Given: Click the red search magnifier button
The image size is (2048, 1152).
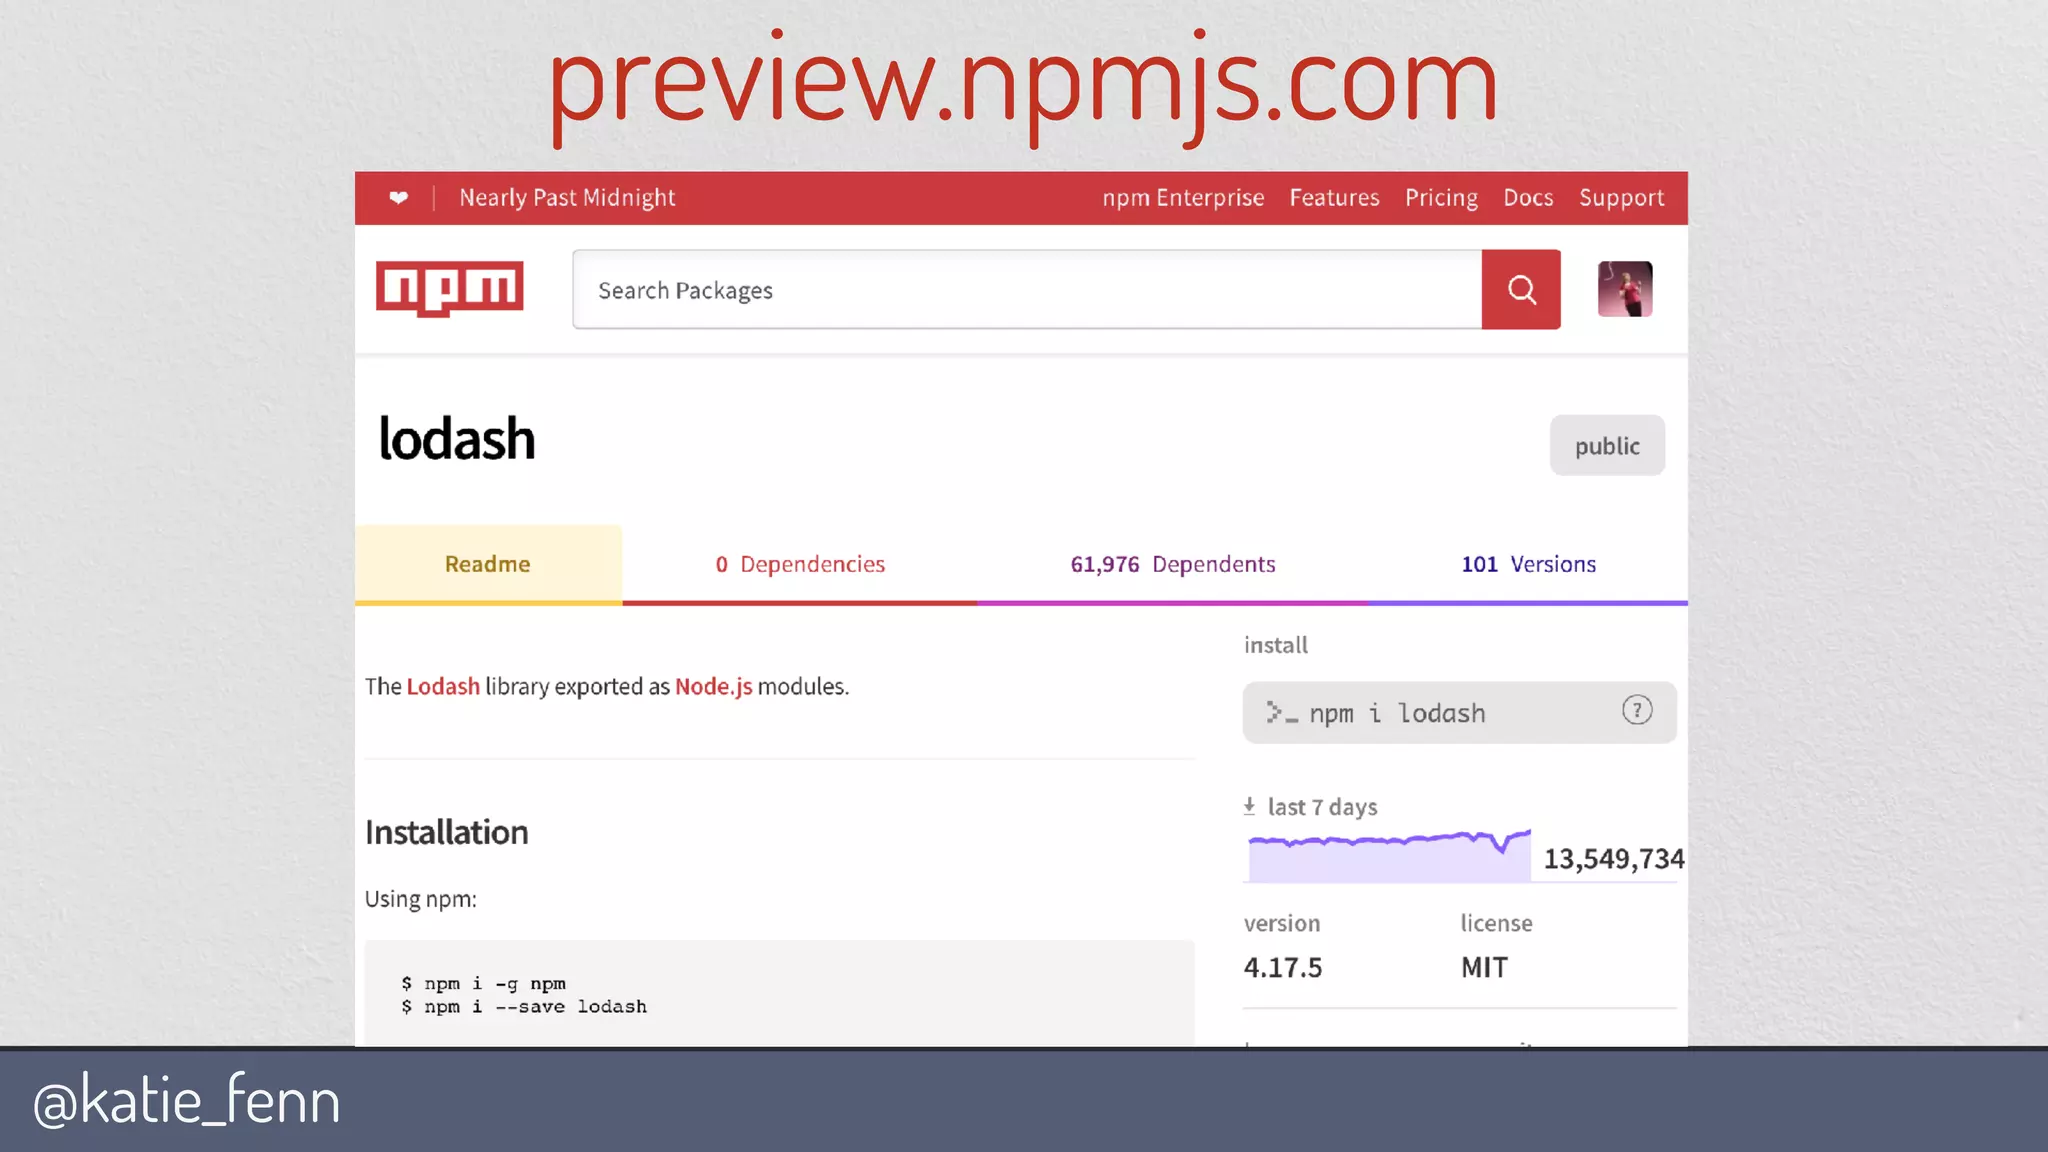Looking at the screenshot, I should 1521,290.
